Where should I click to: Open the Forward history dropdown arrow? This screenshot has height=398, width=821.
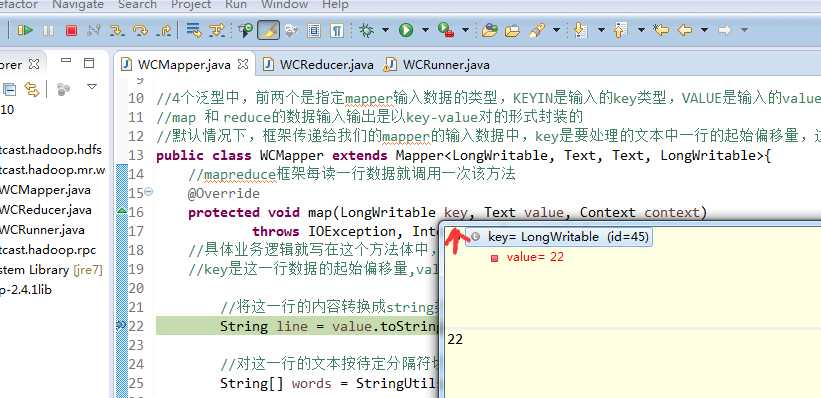[744, 30]
